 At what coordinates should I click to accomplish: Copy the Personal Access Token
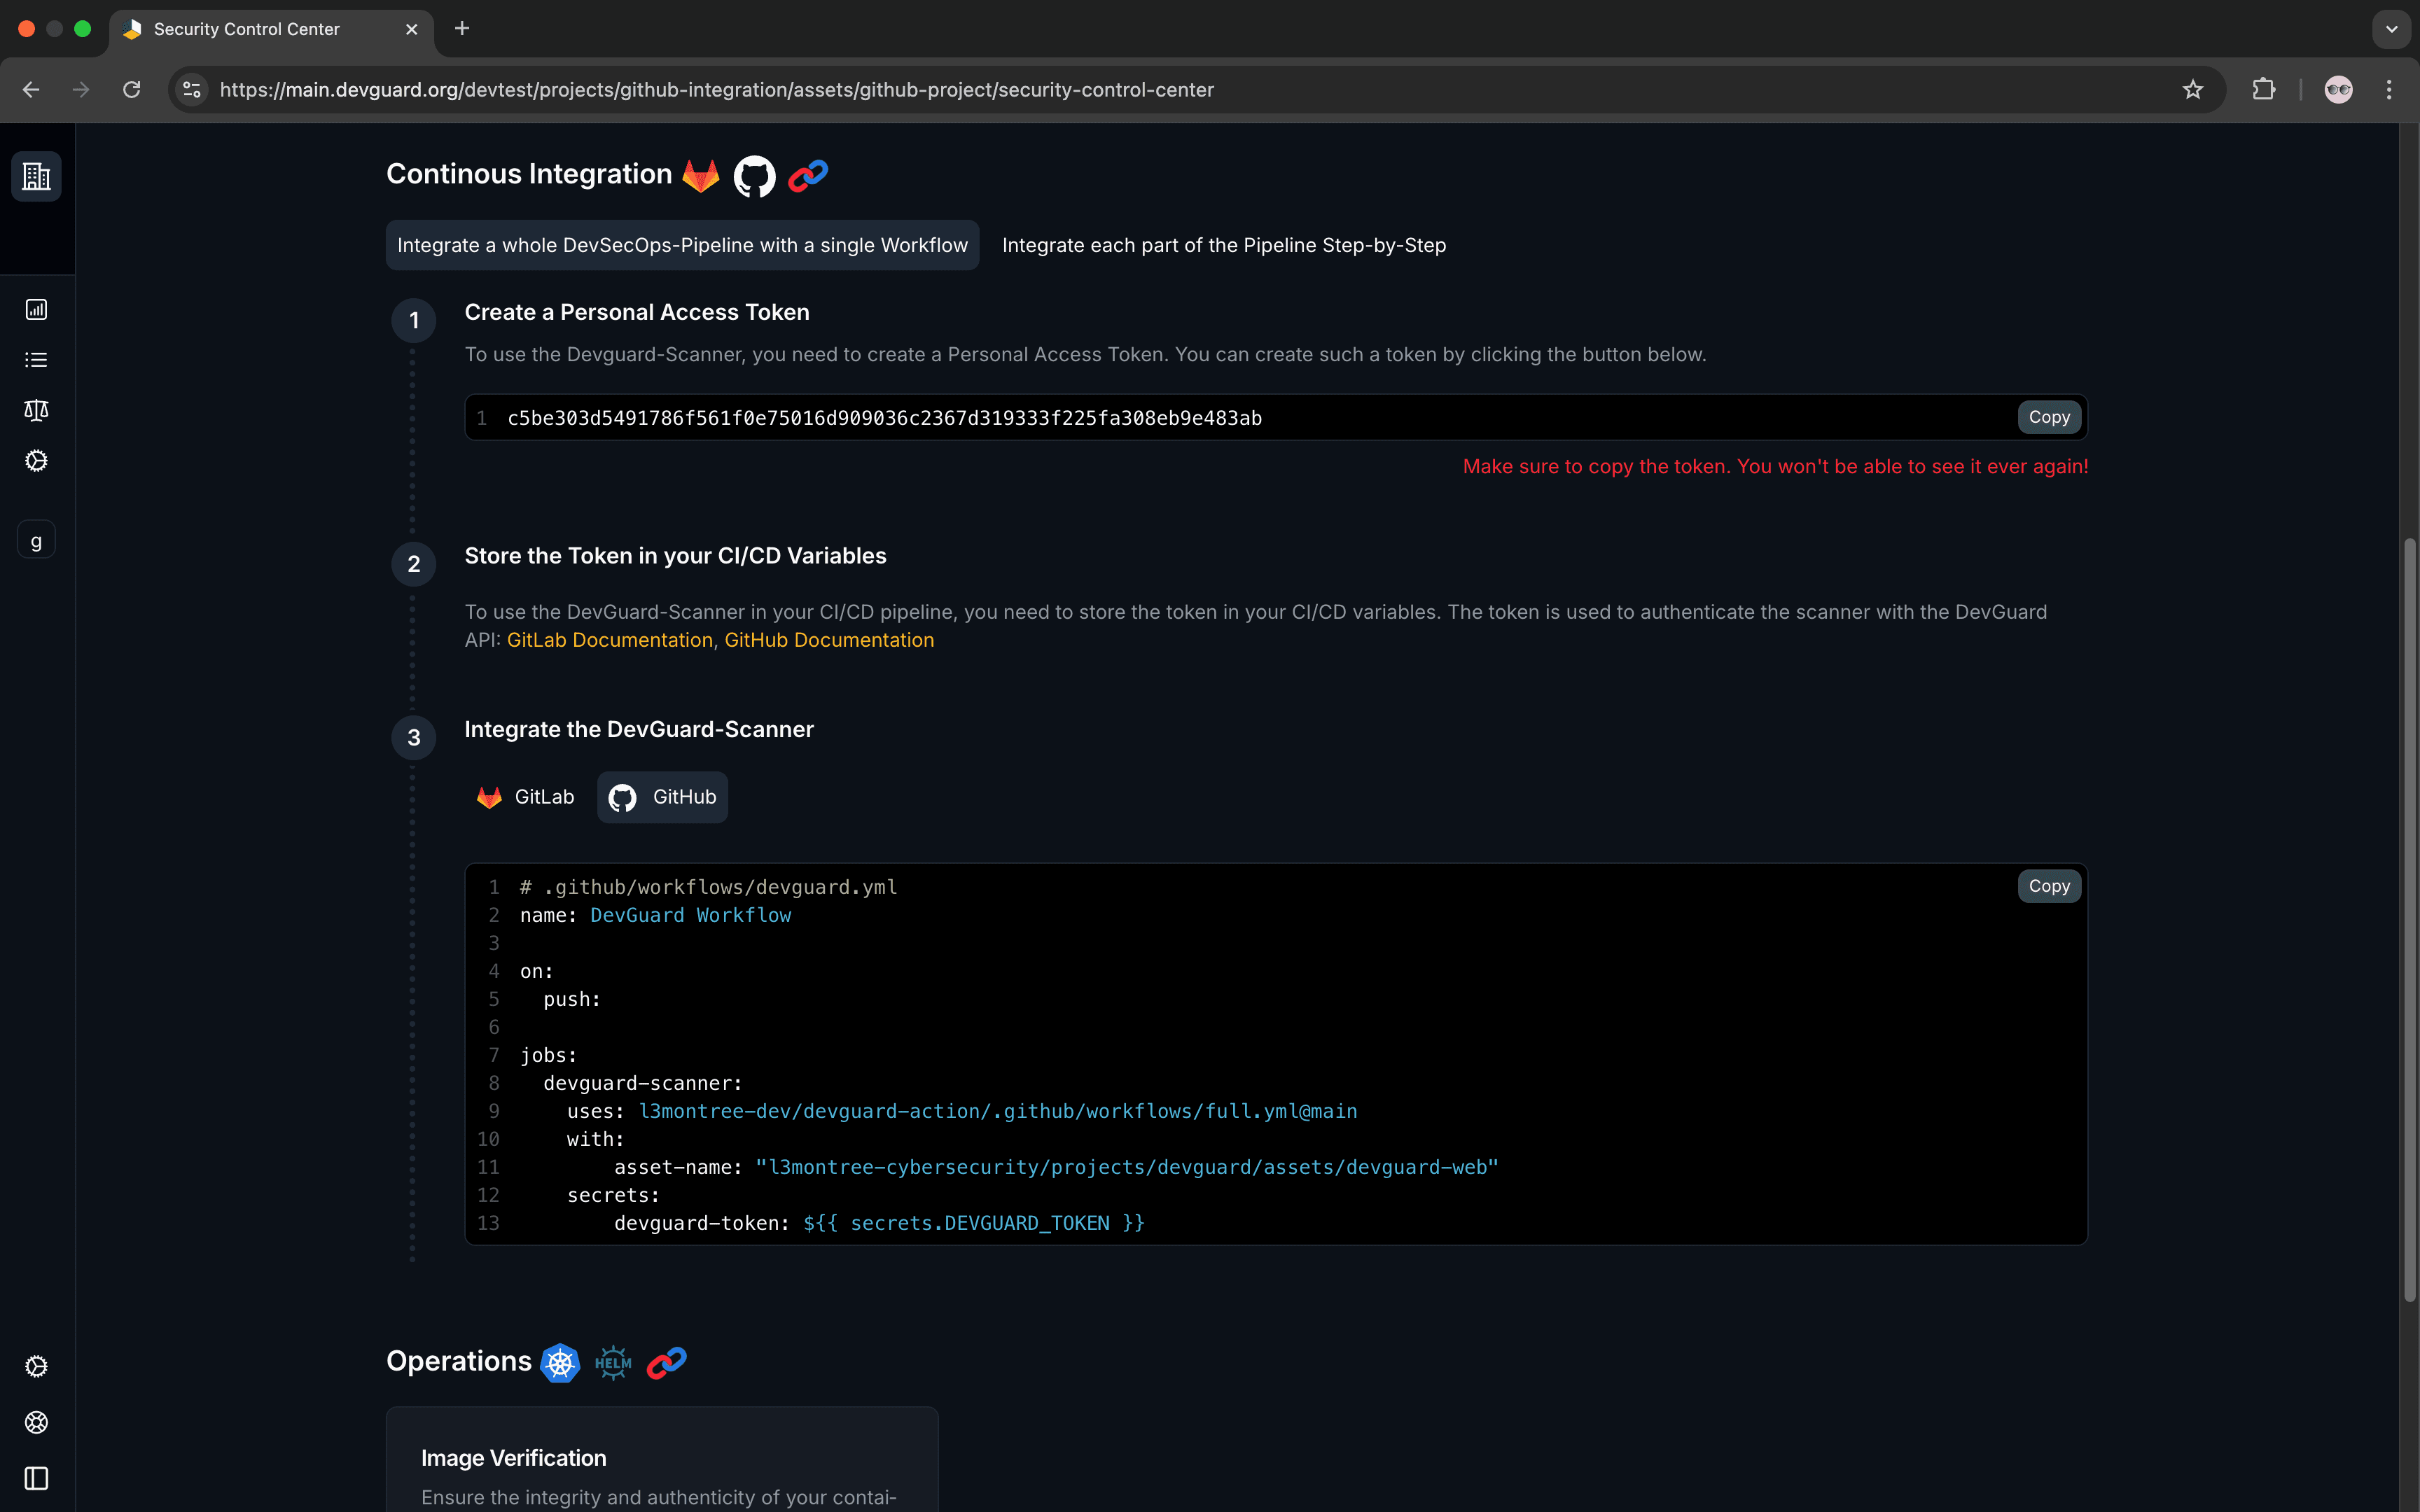coord(2048,417)
